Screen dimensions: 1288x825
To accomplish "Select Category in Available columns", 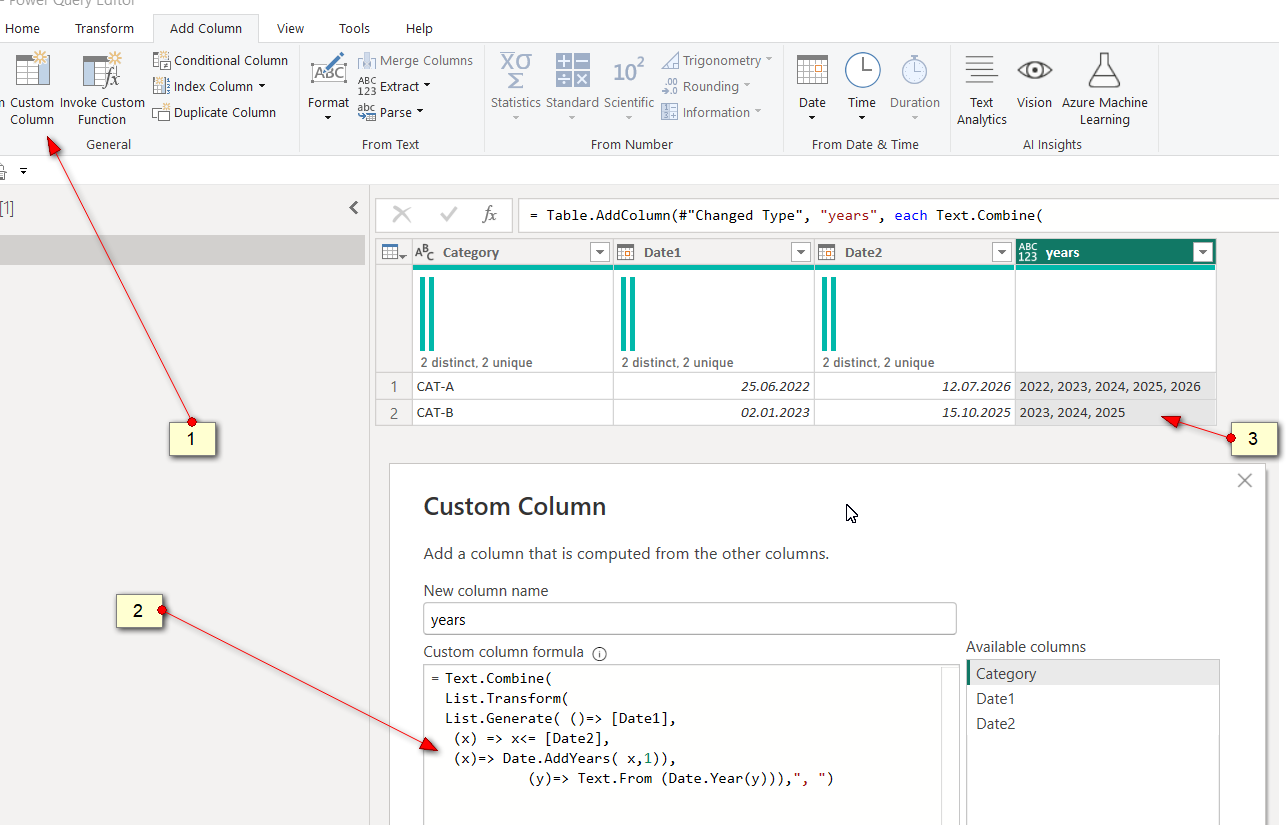I will click(x=1093, y=673).
